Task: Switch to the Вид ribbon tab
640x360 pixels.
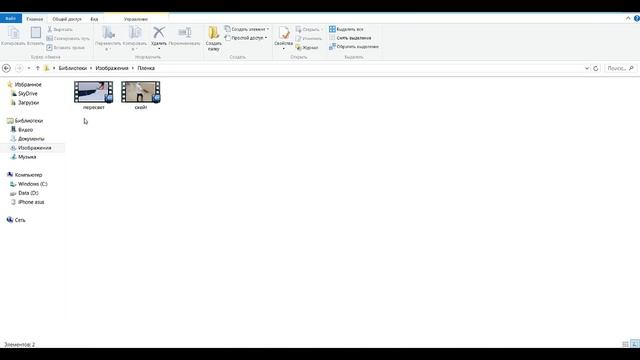Action: [94, 19]
